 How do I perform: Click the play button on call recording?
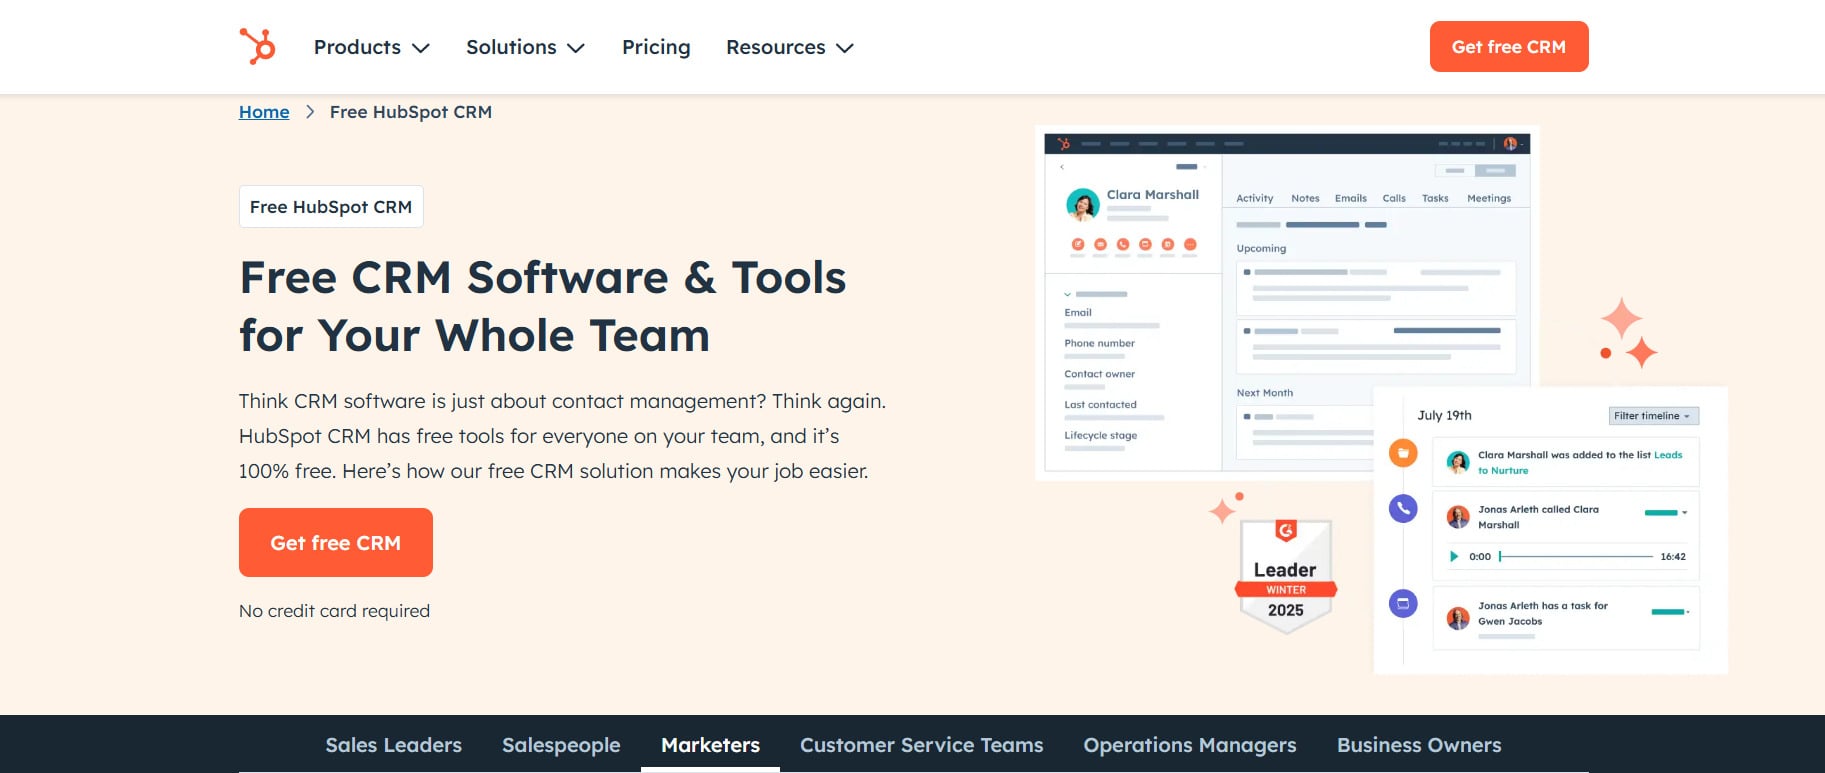pos(1454,556)
